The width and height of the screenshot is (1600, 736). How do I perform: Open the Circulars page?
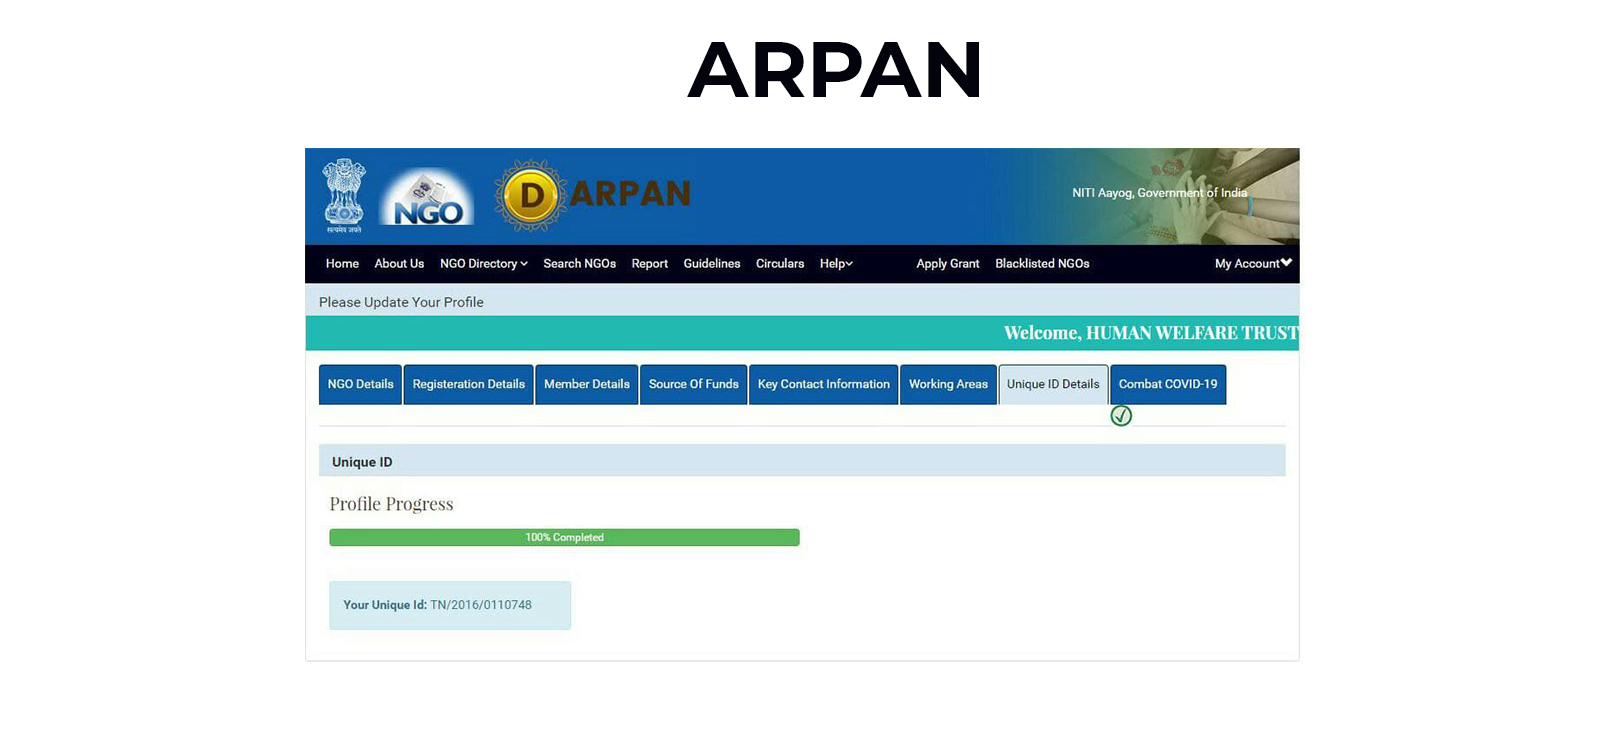(x=780, y=264)
